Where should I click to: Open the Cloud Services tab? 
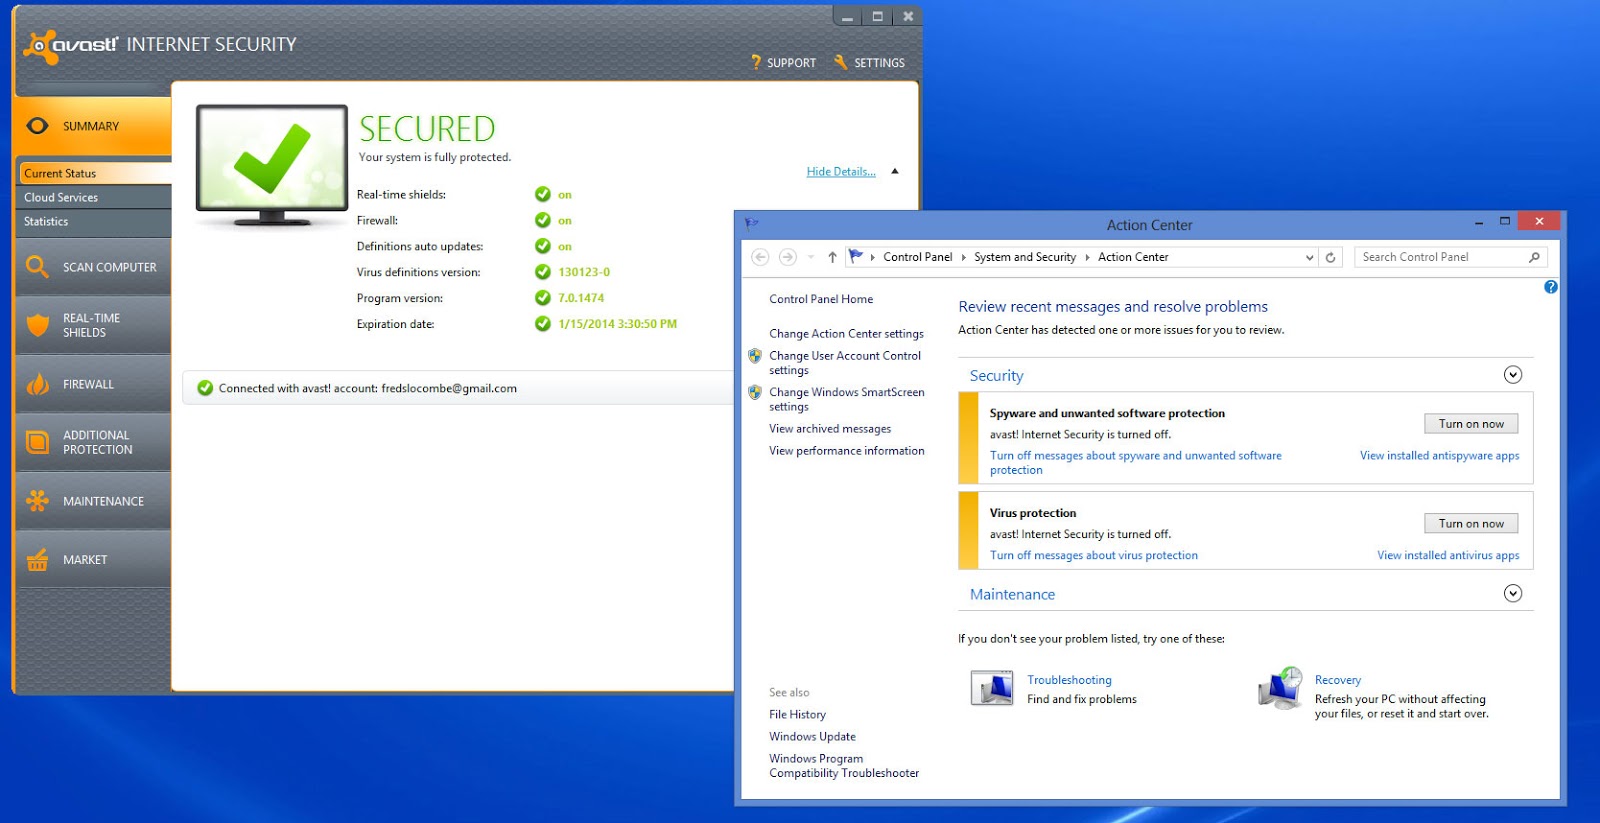[94, 197]
